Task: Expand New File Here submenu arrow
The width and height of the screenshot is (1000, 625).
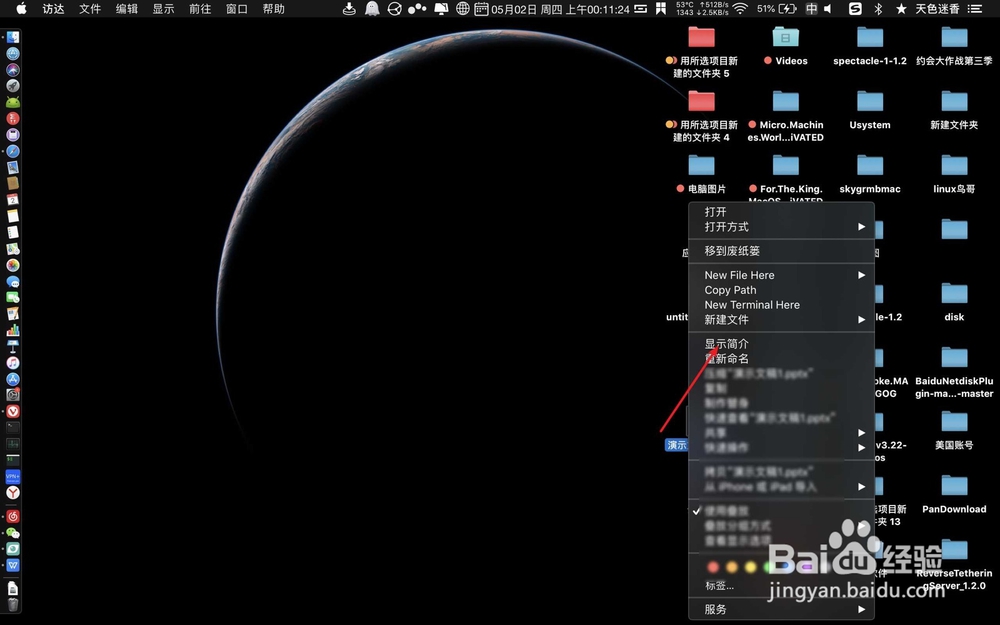Action: (x=861, y=275)
